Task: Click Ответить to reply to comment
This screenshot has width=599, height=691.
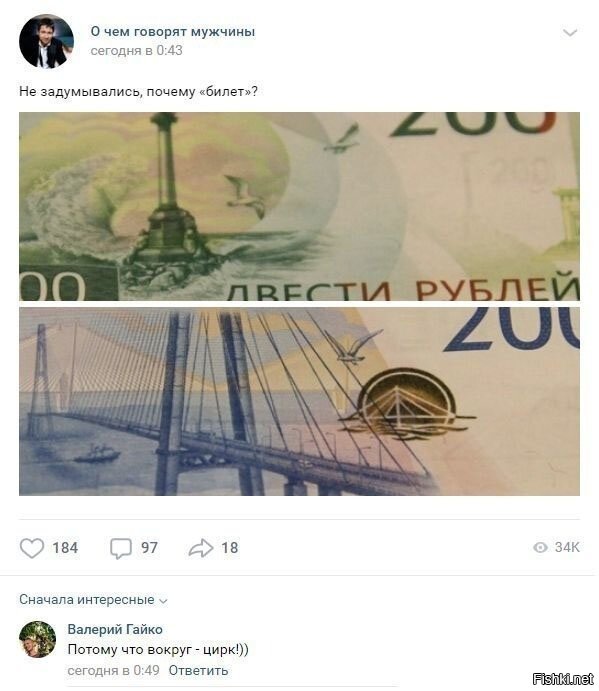Action: click(x=198, y=670)
